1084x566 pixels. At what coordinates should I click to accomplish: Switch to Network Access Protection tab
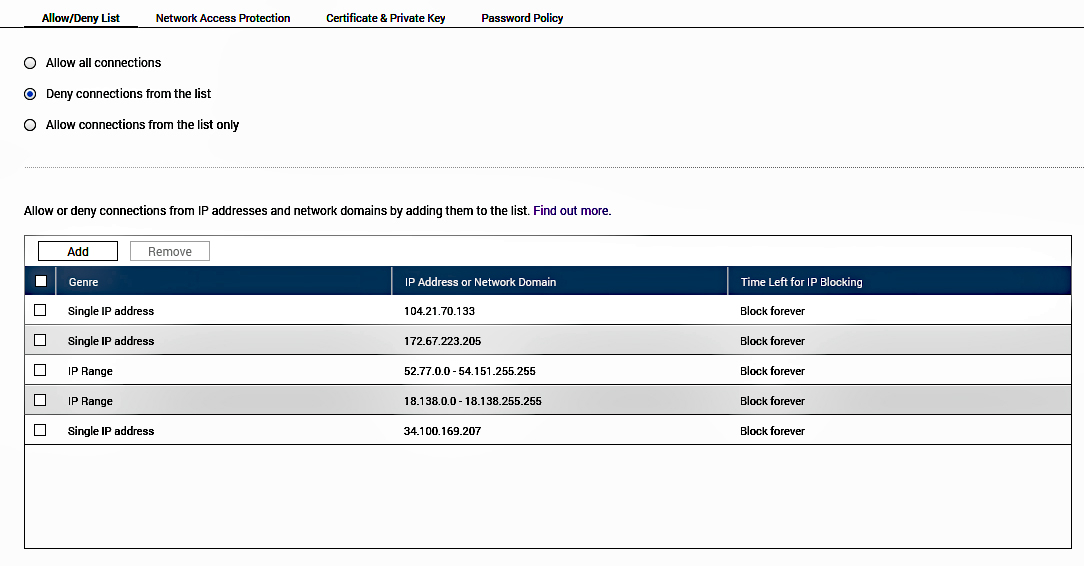coord(223,18)
